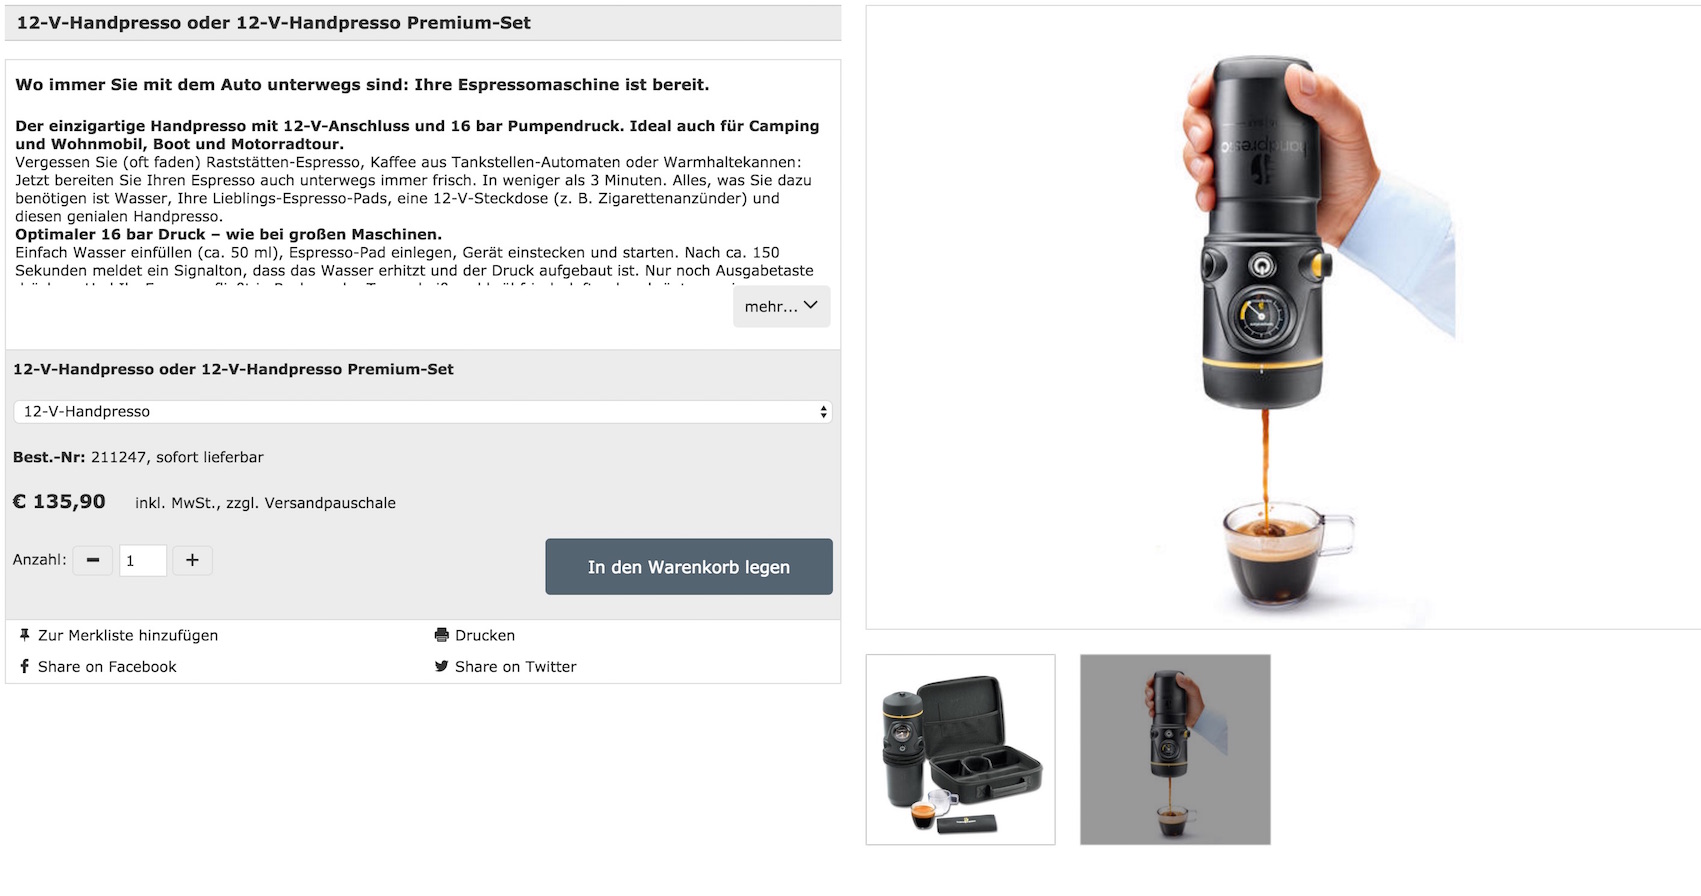Select the Premium-Set case thumbnail
Viewport: 1701px width, 896px height.
point(960,750)
